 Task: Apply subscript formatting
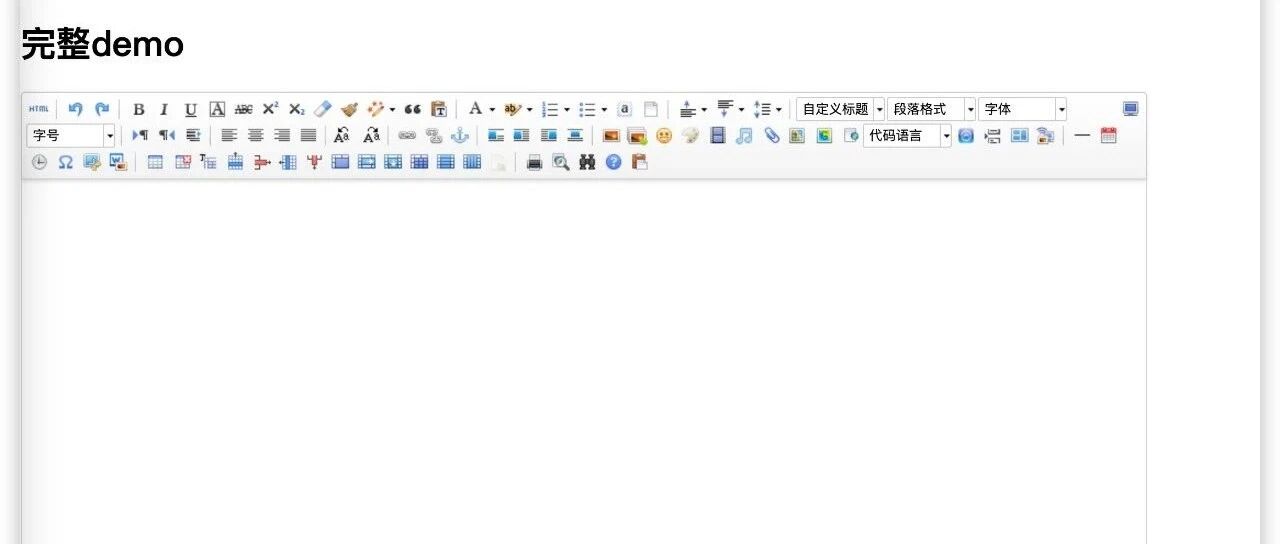coord(296,109)
